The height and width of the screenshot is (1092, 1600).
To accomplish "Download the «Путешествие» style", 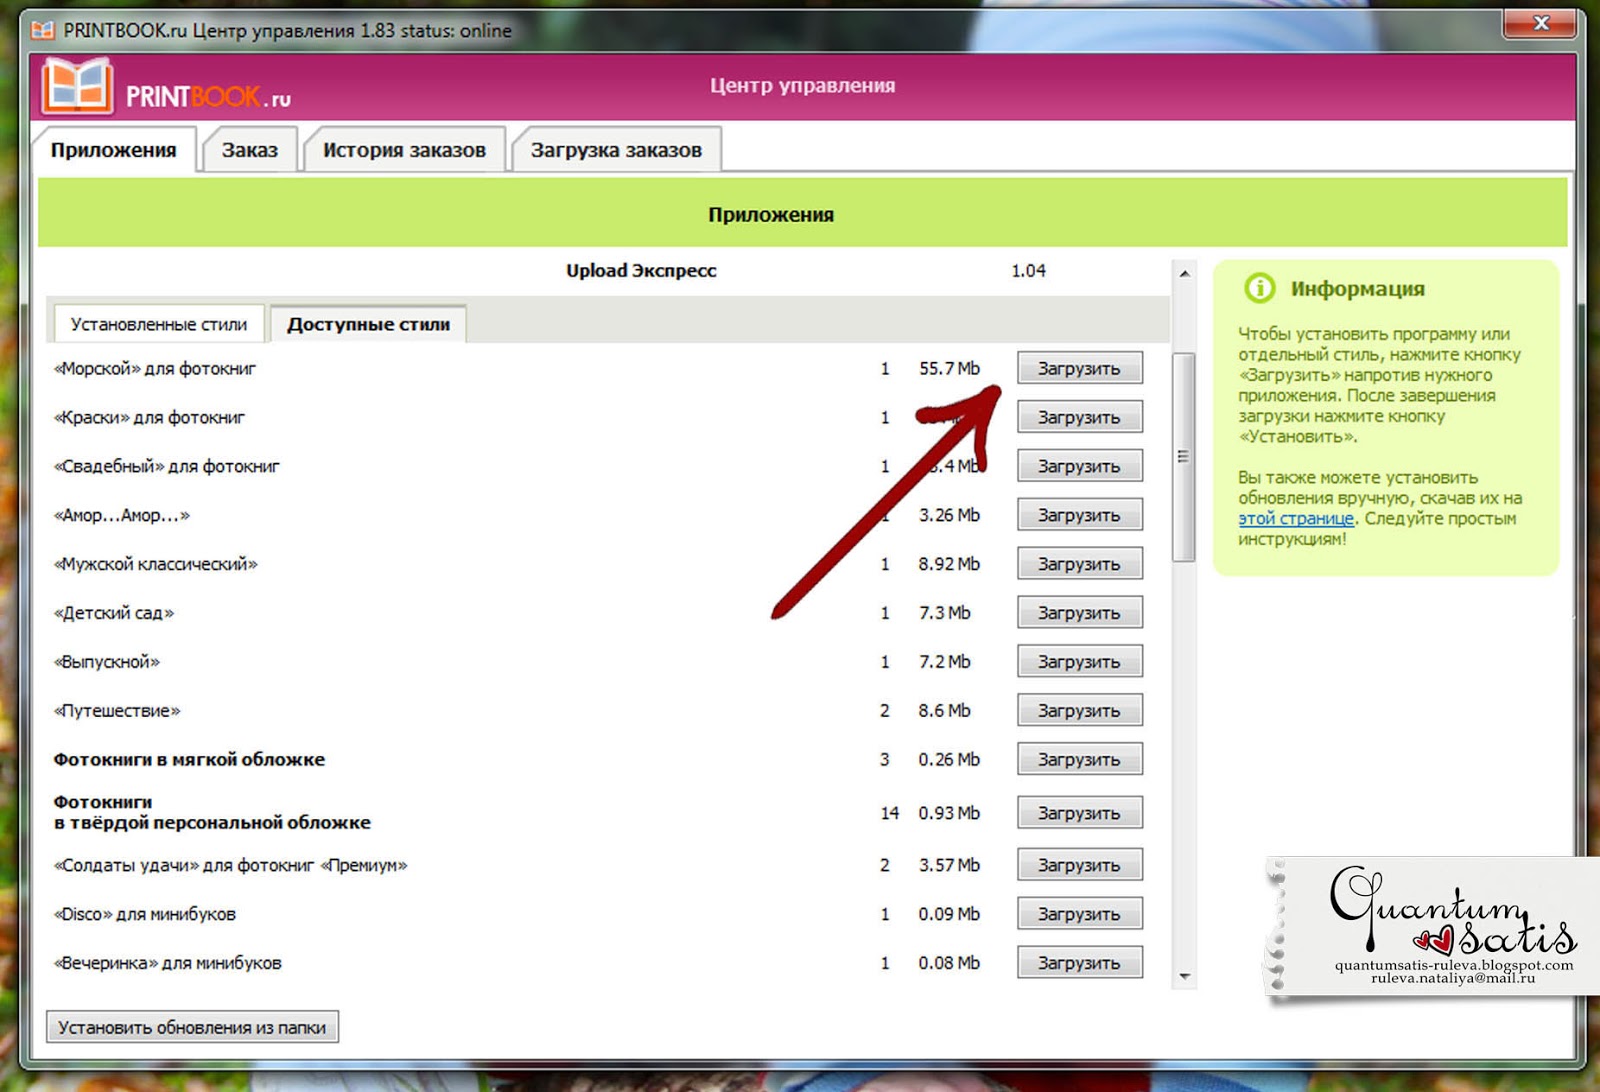I will (1079, 711).
